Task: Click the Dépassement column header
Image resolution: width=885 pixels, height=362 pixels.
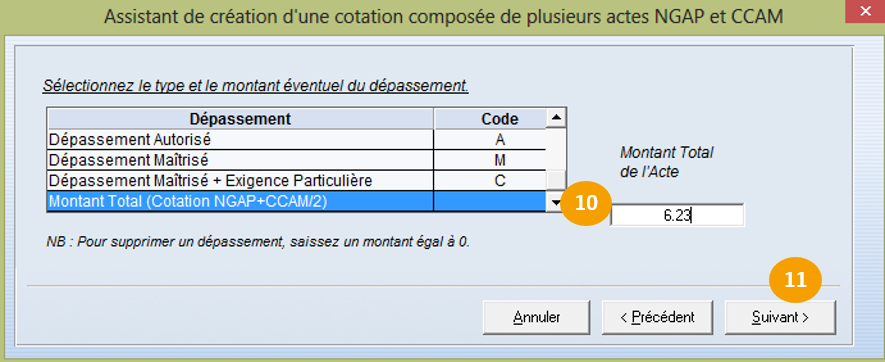Action: pos(240,119)
